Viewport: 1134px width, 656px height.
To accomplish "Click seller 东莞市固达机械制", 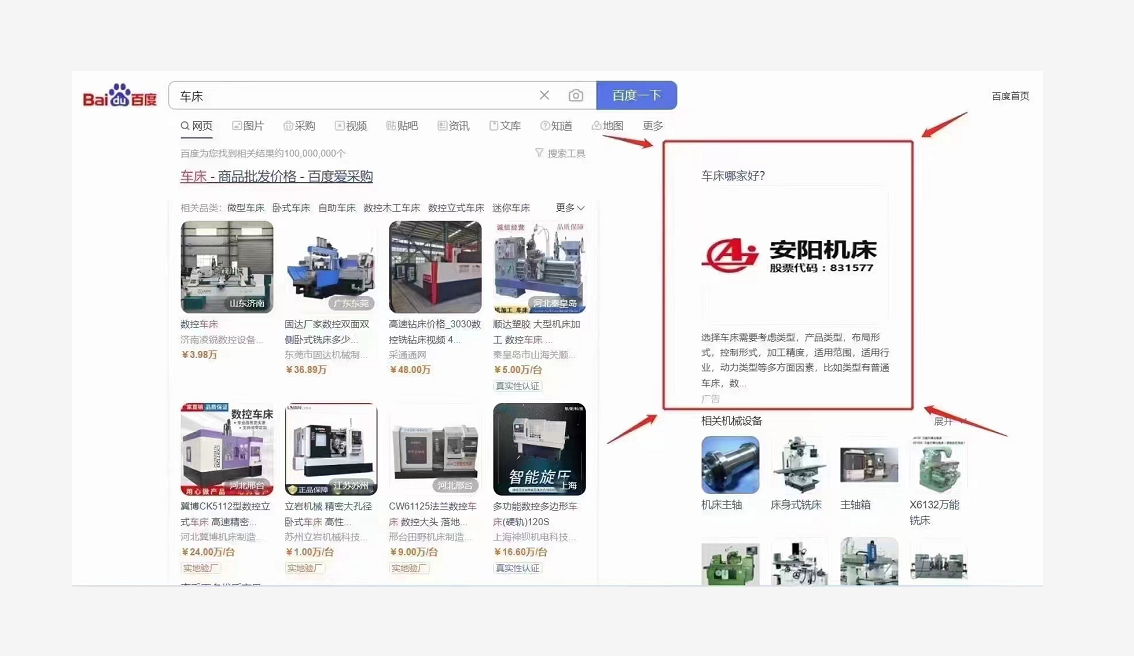I will coord(326,354).
